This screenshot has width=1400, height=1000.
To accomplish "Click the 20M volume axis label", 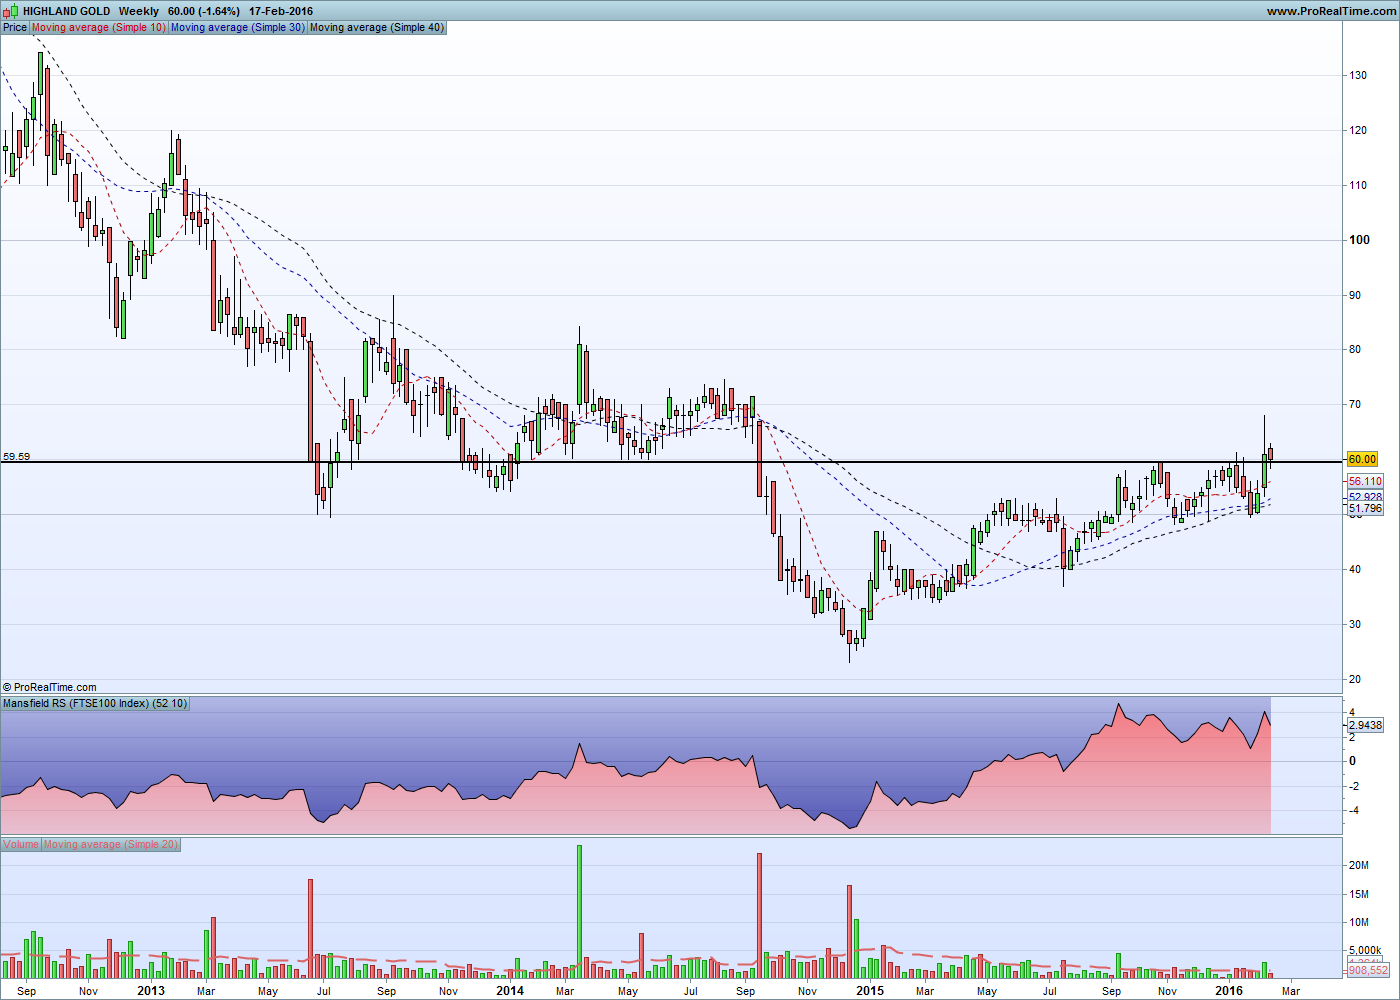I will pyautogui.click(x=1359, y=866).
